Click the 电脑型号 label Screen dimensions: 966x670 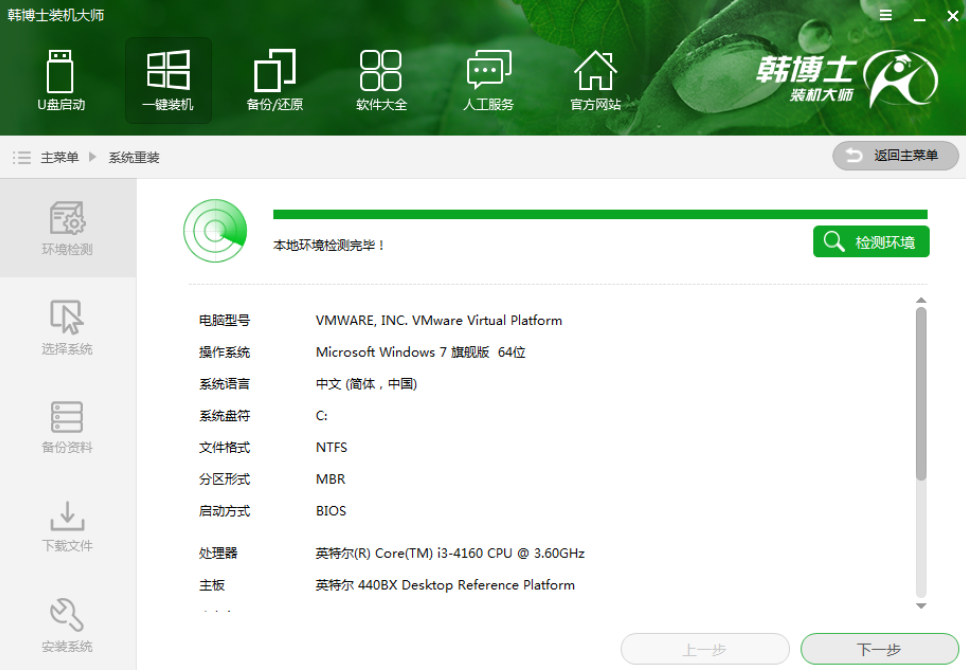point(224,320)
